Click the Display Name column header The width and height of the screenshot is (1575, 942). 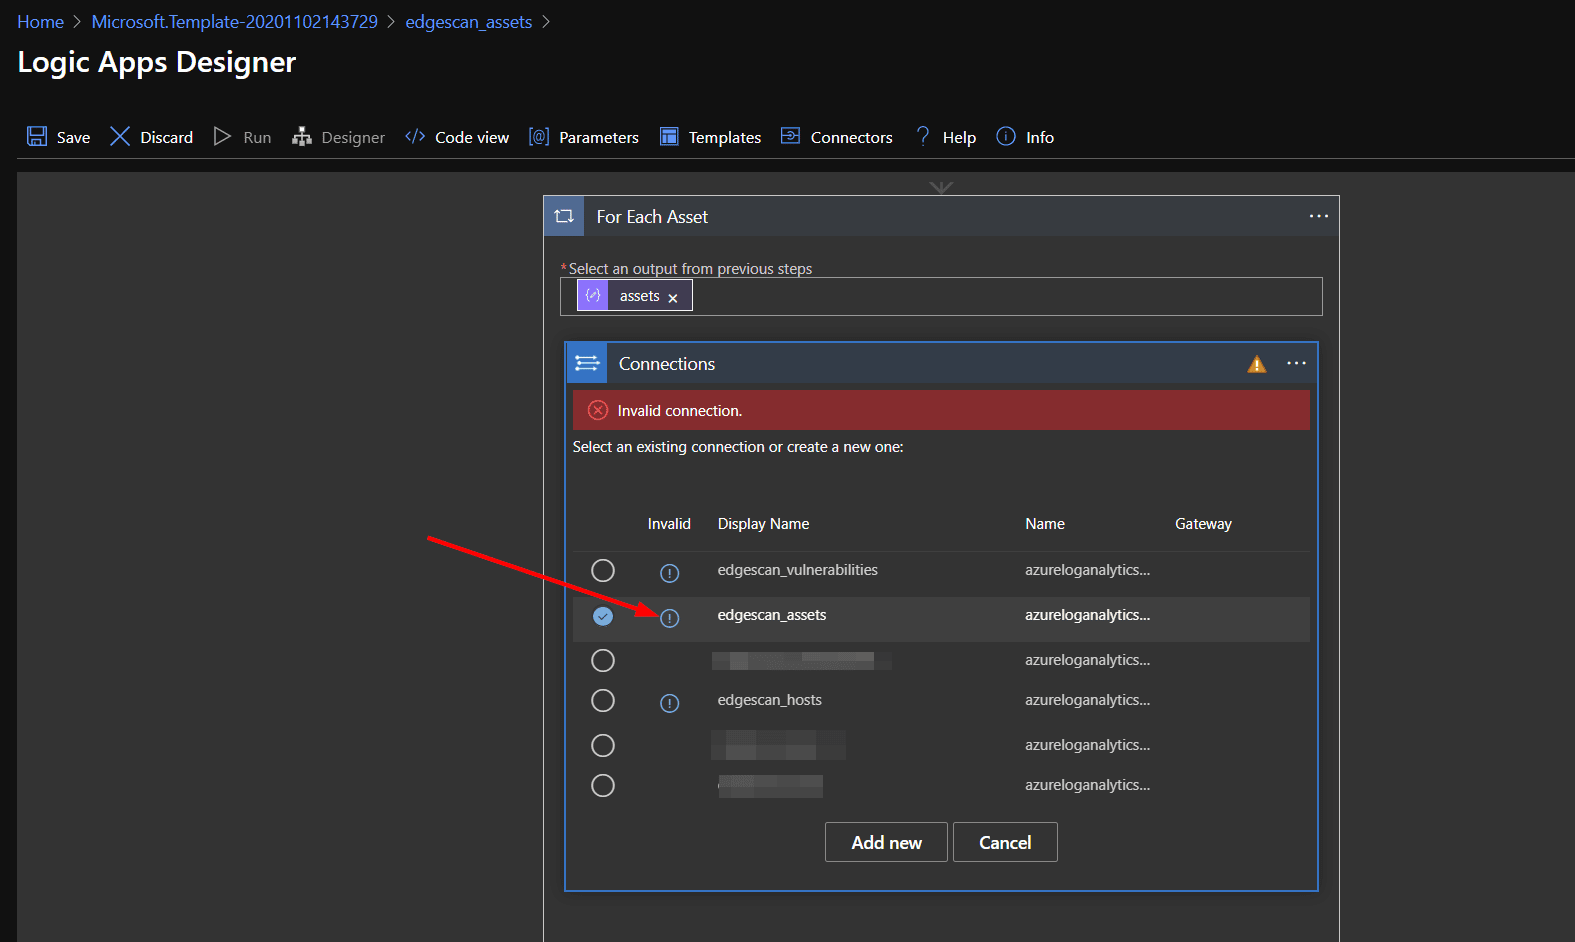tap(763, 524)
